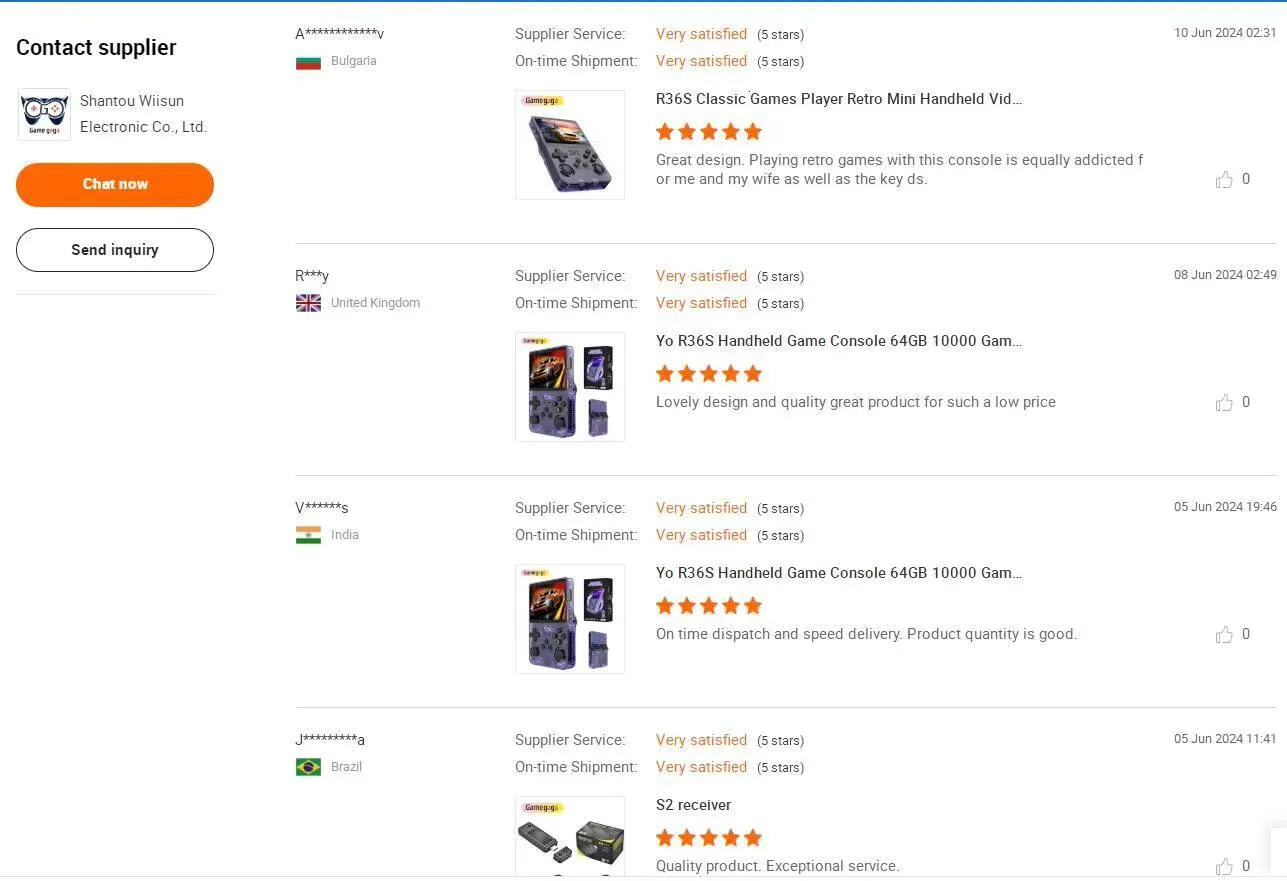View the product thumbnail in R***y's review

570,387
